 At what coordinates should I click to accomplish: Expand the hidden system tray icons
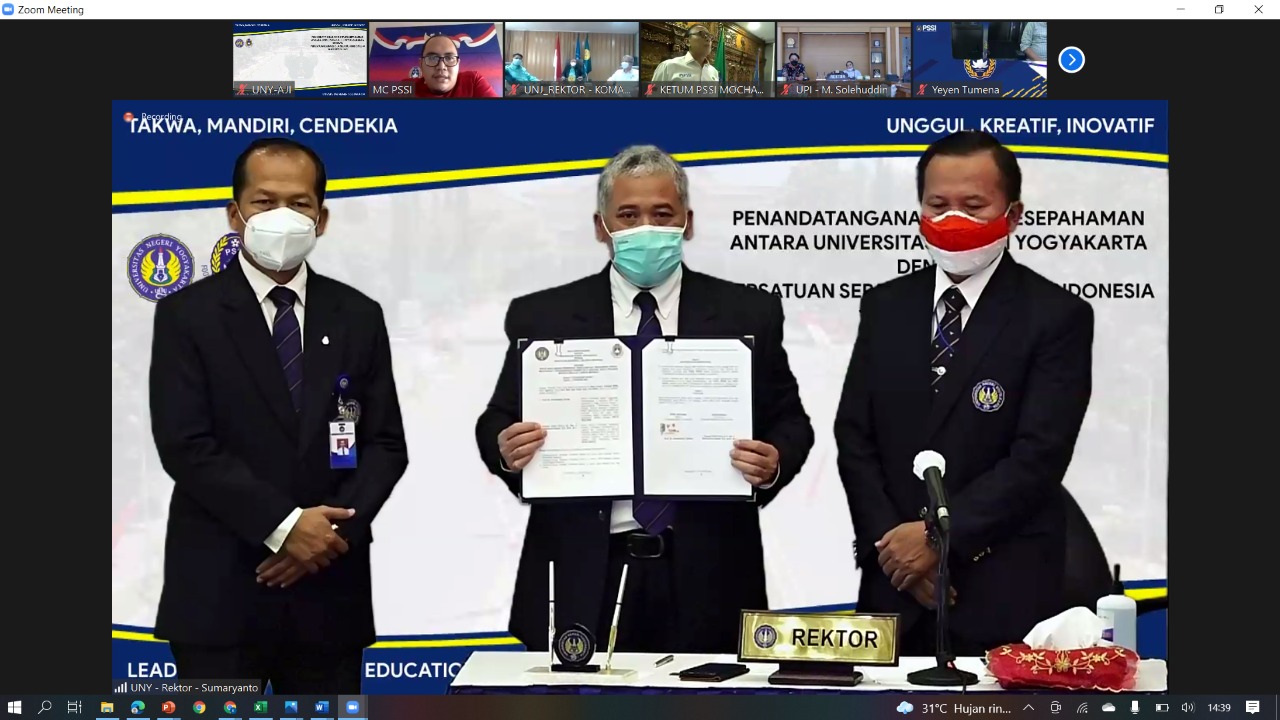1028,708
